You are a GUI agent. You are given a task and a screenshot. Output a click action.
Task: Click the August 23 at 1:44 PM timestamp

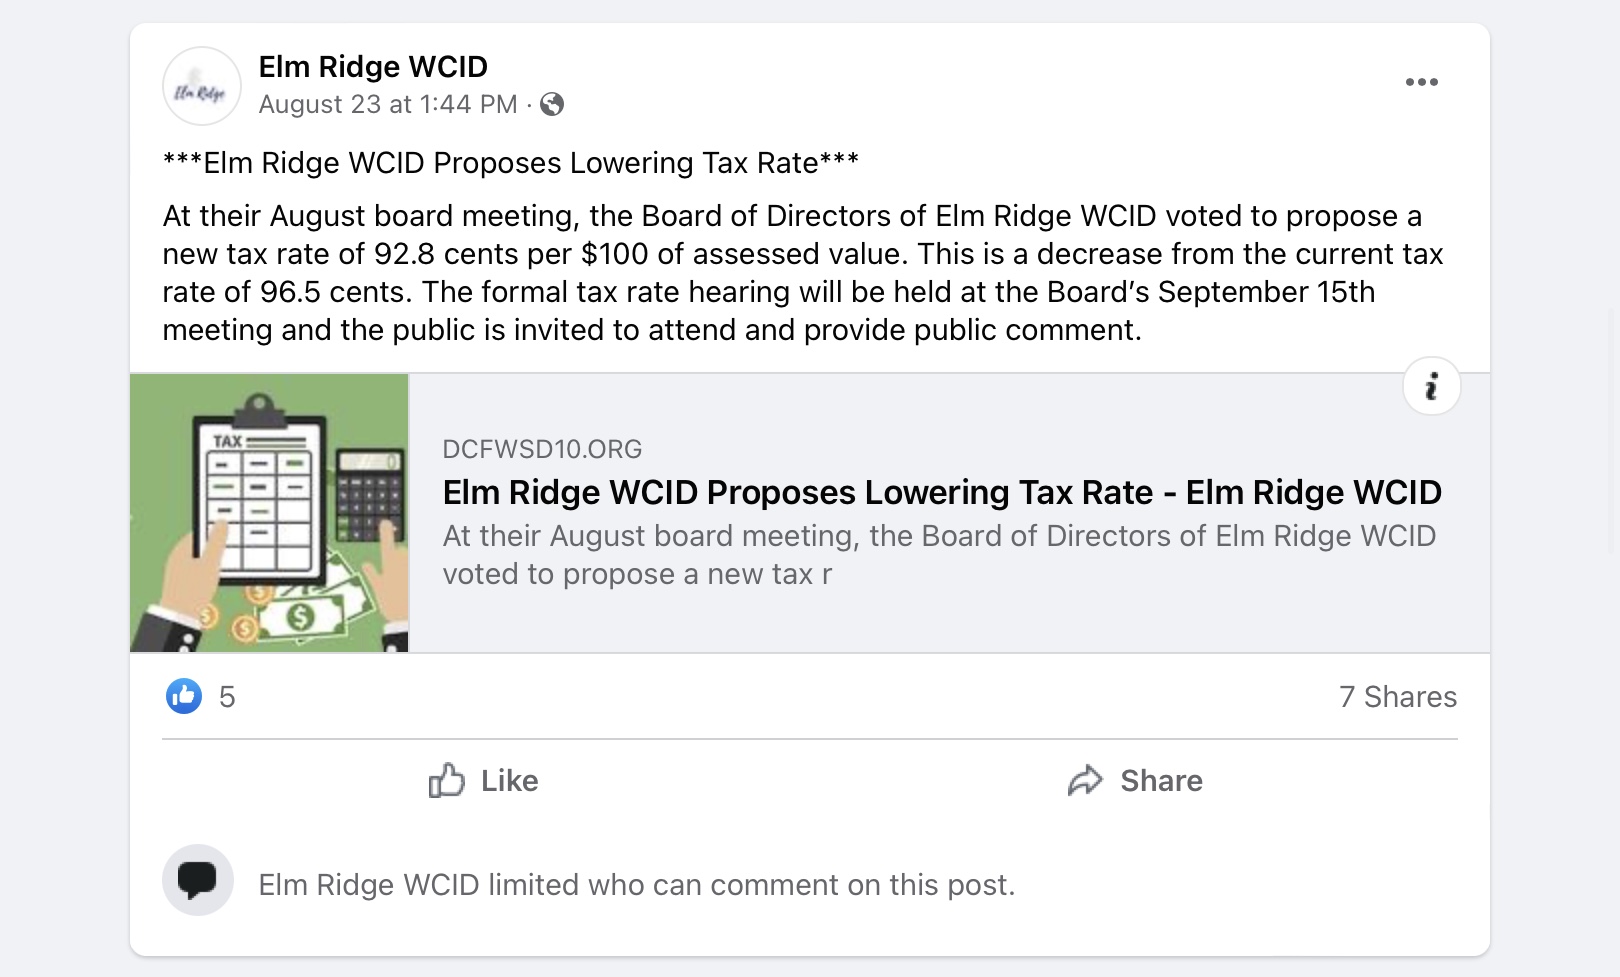coord(388,104)
